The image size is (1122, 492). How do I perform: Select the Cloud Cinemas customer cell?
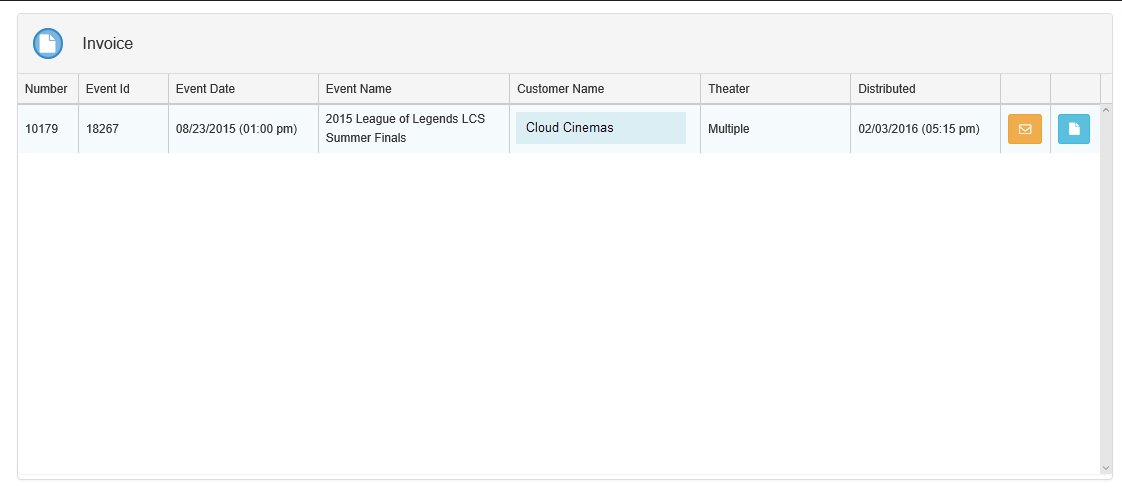pyautogui.click(x=600, y=128)
